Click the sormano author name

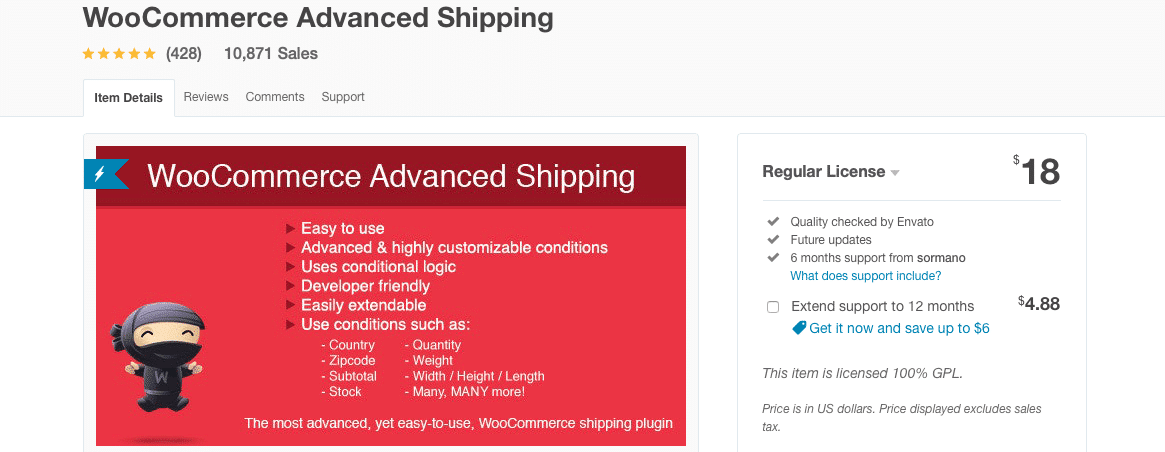pos(941,257)
